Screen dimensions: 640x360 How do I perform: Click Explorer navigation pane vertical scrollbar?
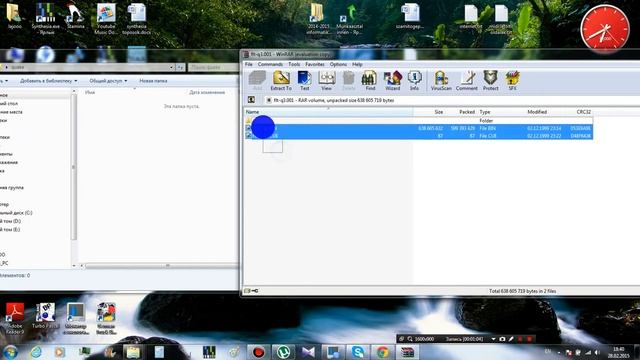(73, 167)
